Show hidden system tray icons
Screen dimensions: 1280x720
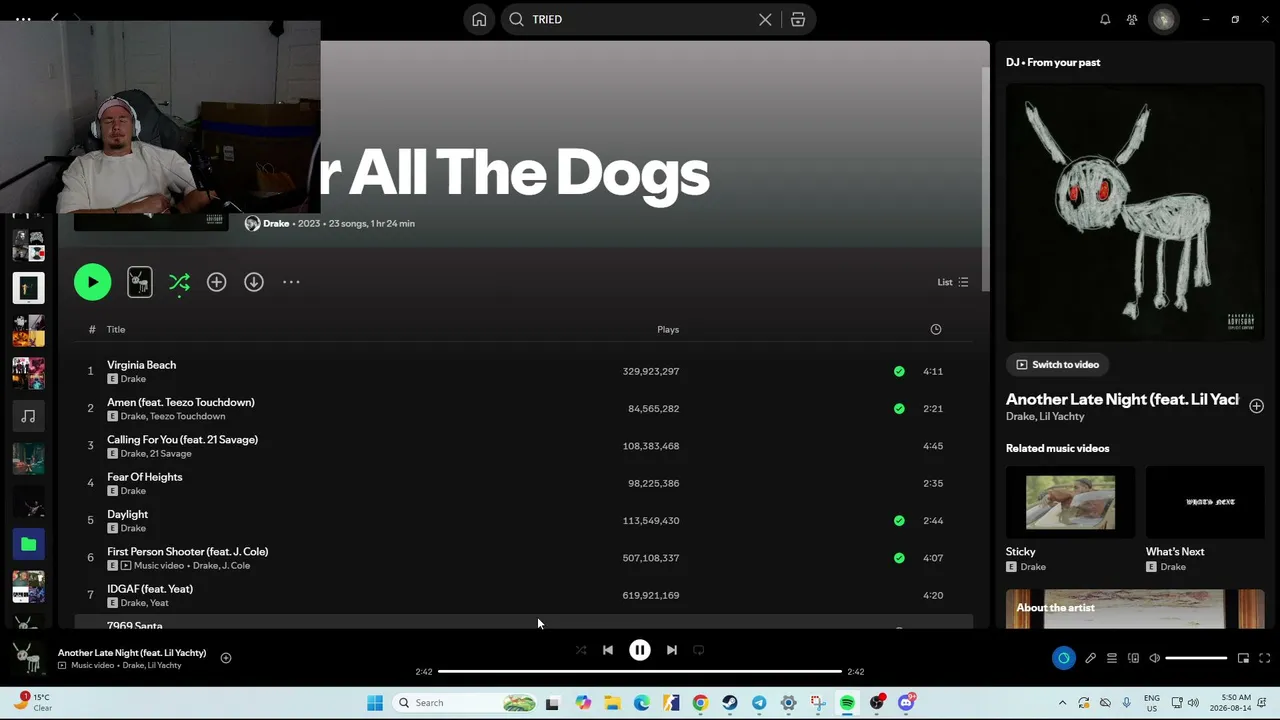1062,703
